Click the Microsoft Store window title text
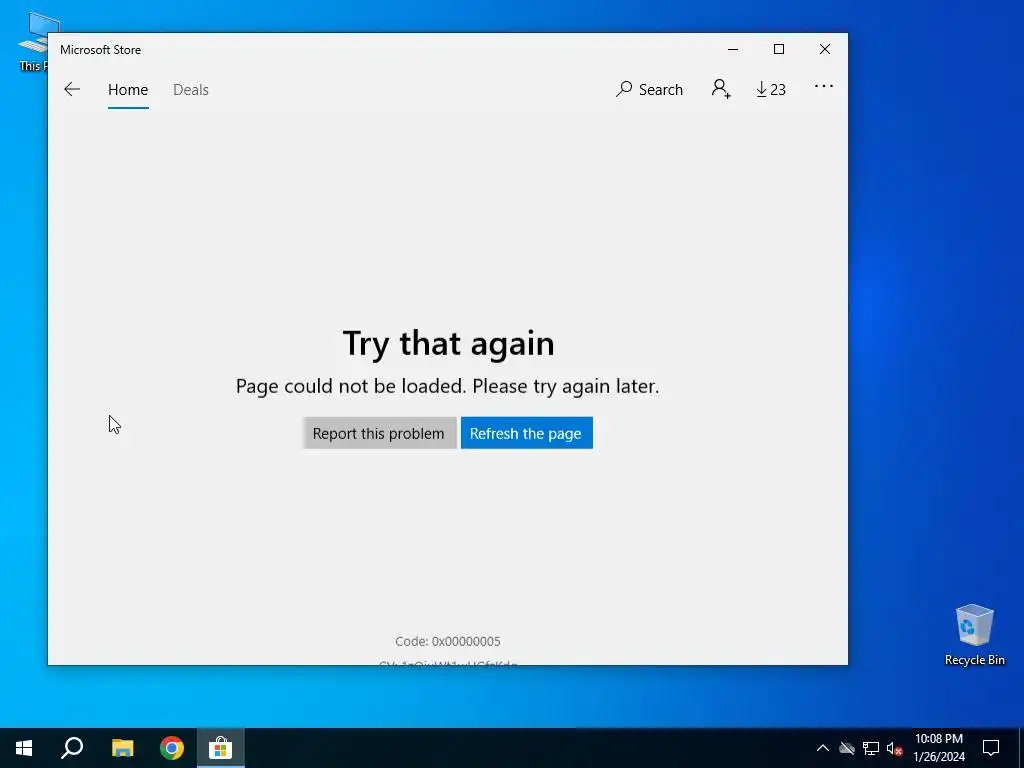 point(101,50)
